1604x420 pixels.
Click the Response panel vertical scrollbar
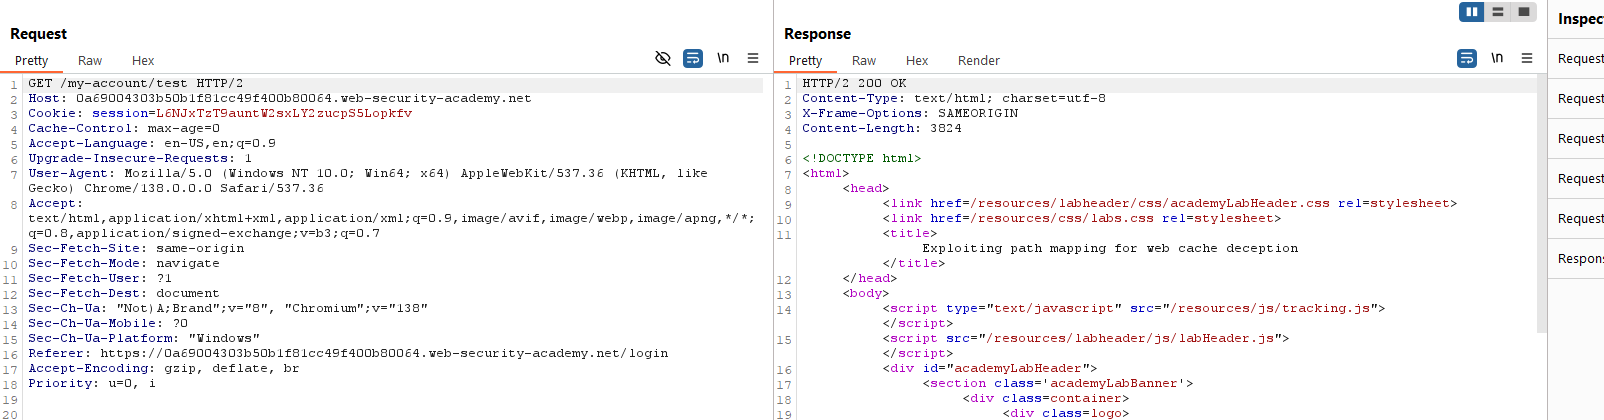point(1541,200)
